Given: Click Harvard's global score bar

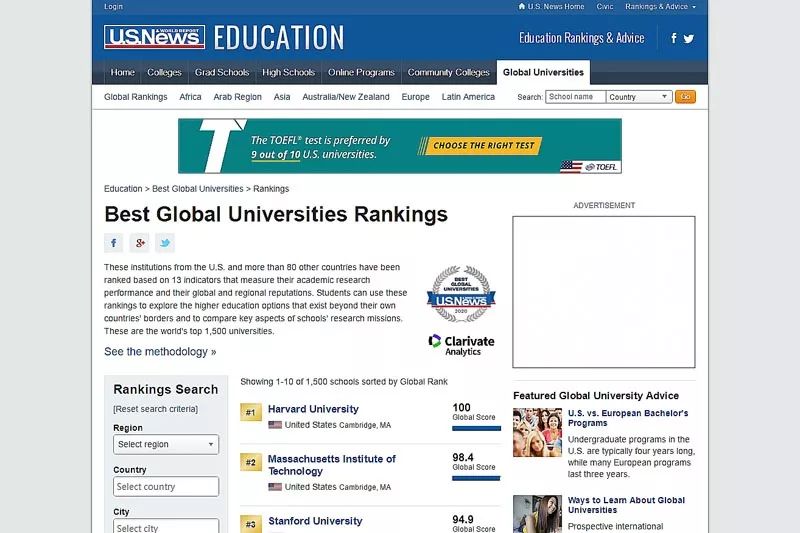Looking at the screenshot, I should [477, 428].
